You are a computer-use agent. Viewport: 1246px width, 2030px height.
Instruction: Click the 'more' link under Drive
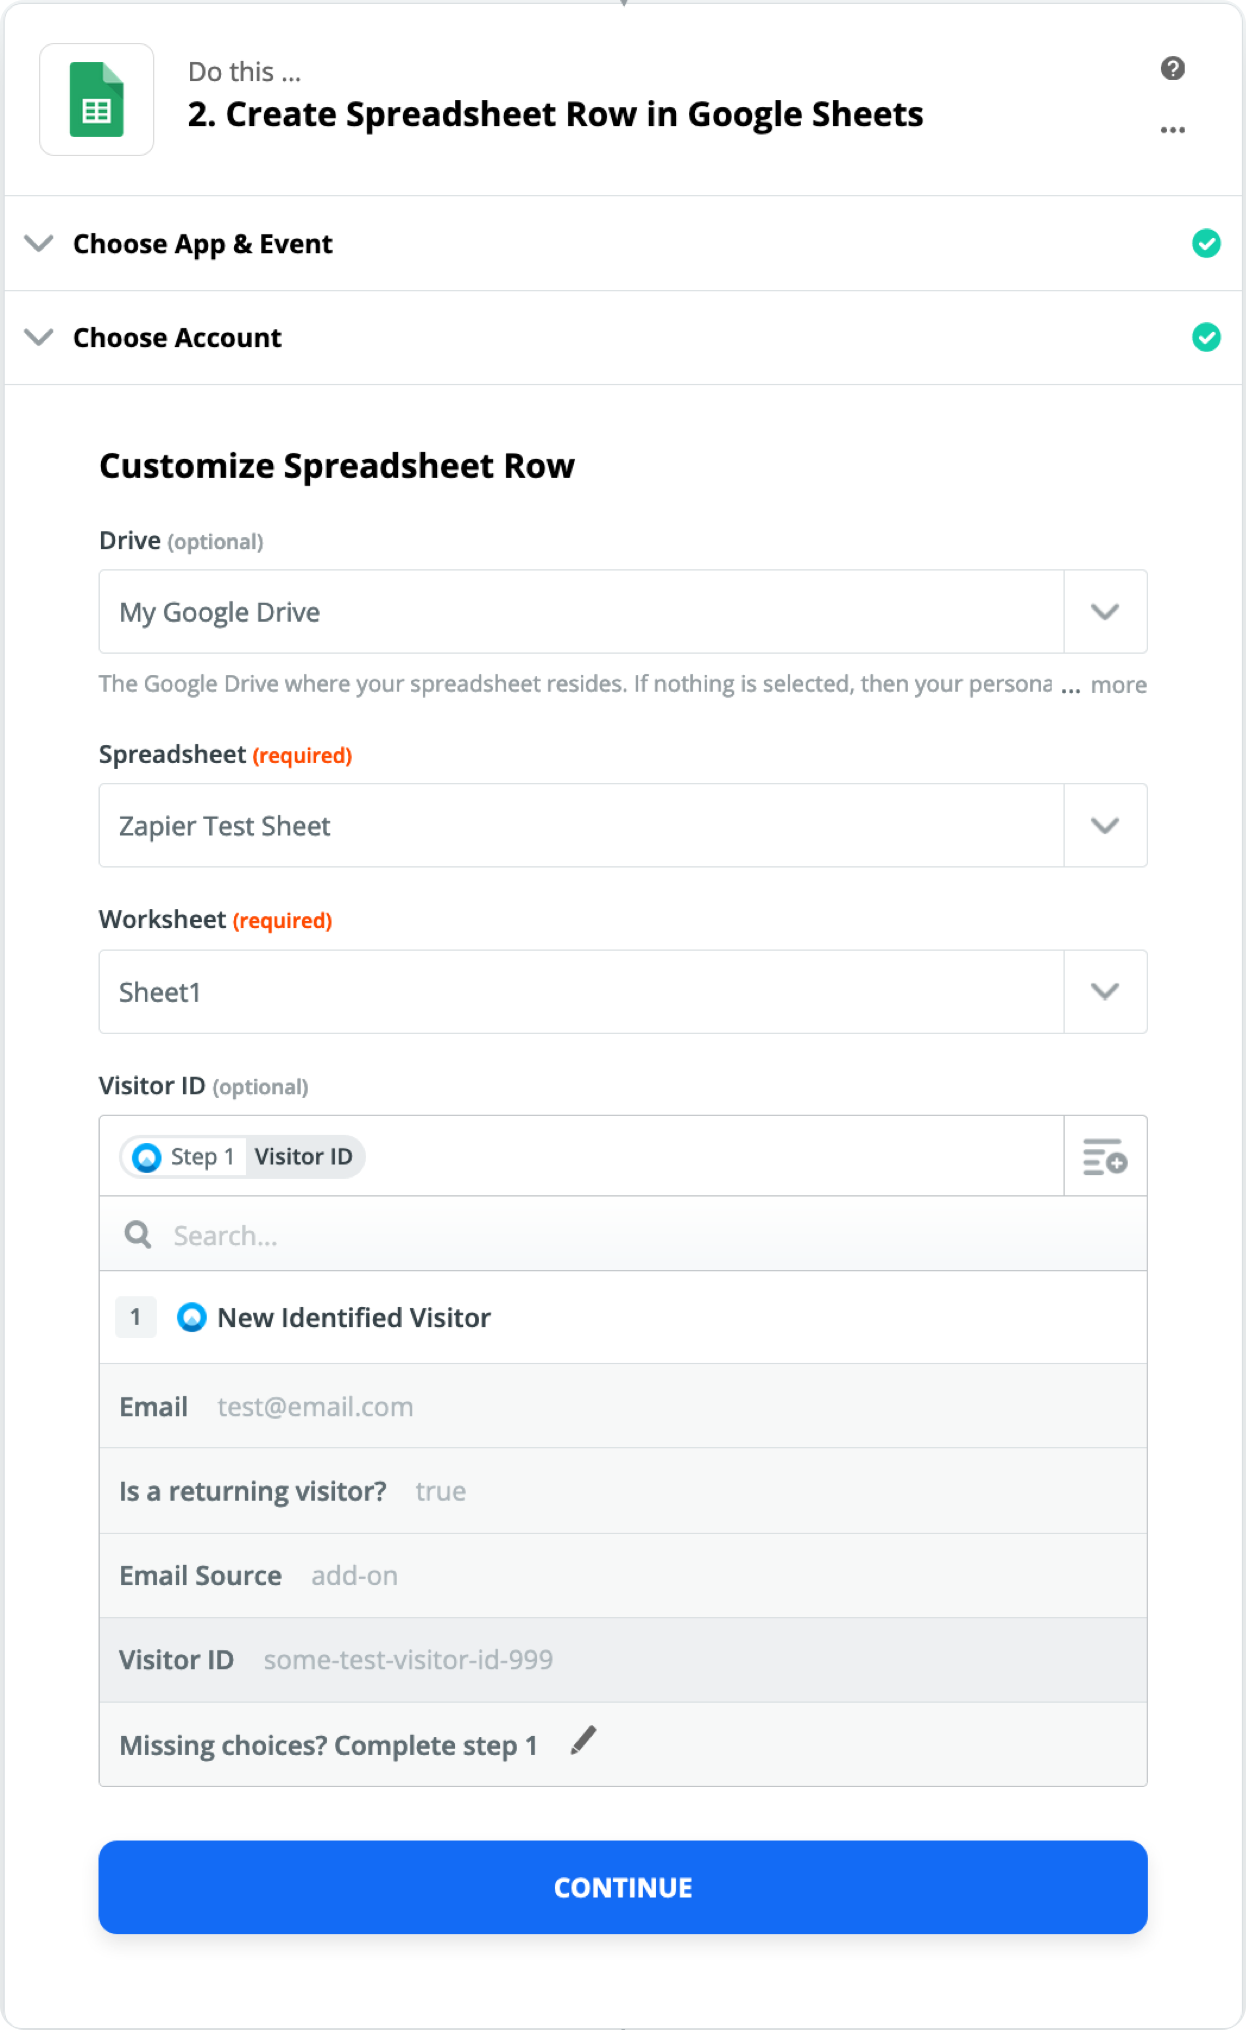coord(1118,685)
